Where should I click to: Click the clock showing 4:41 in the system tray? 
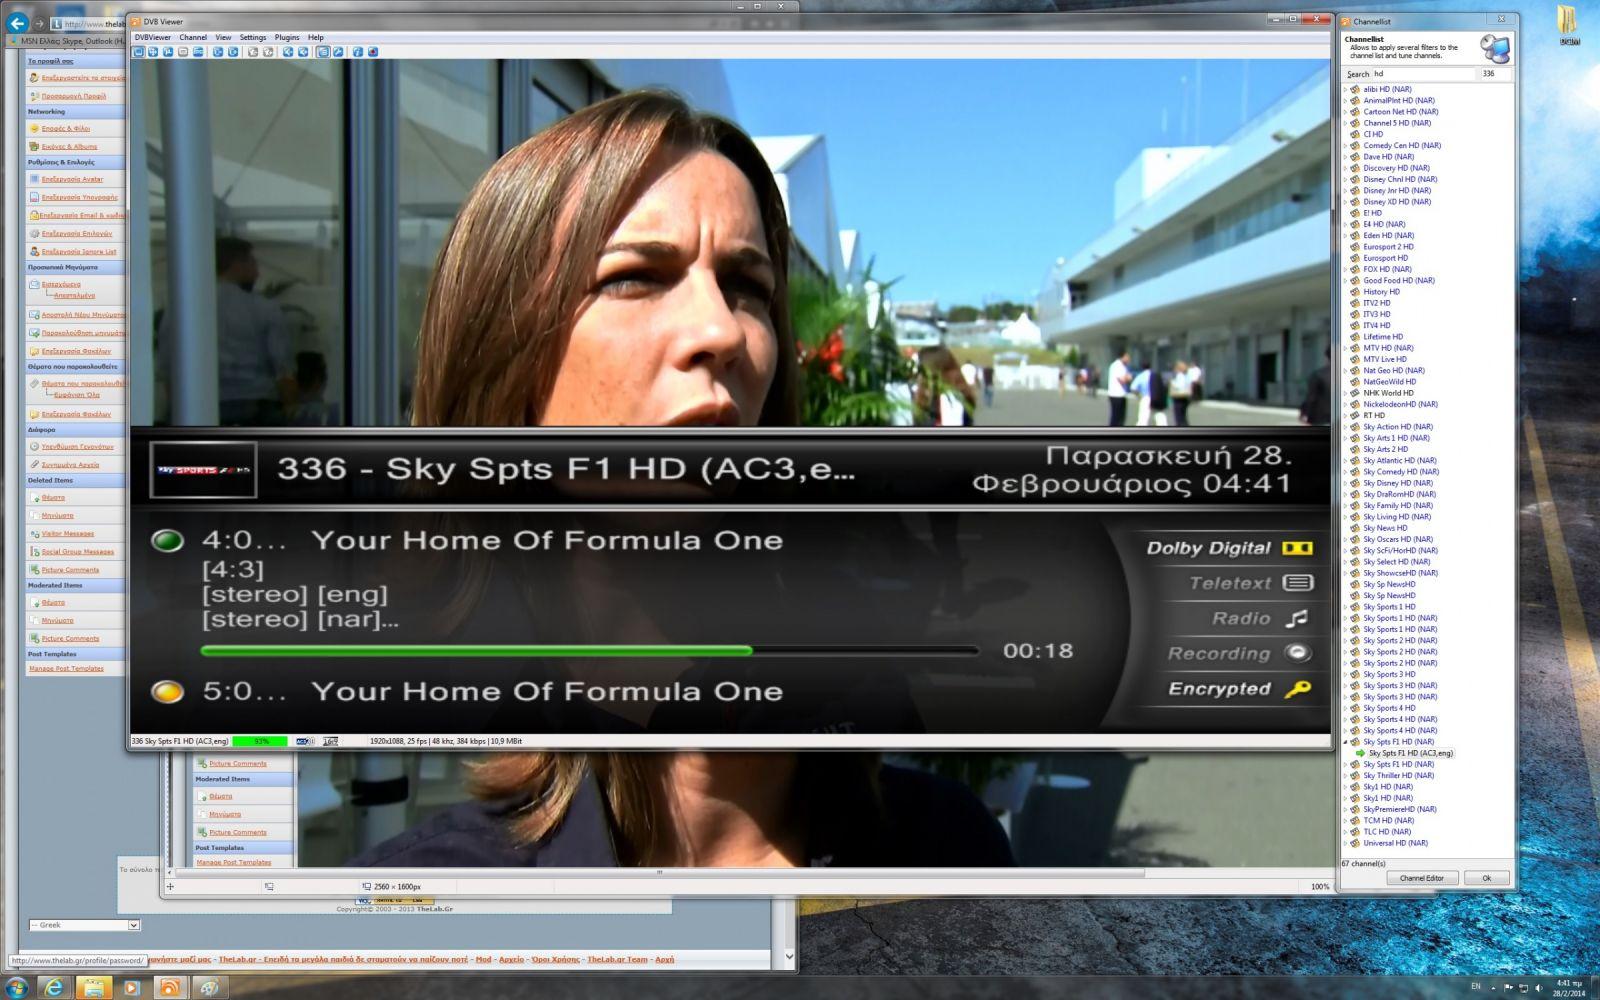tap(1569, 988)
